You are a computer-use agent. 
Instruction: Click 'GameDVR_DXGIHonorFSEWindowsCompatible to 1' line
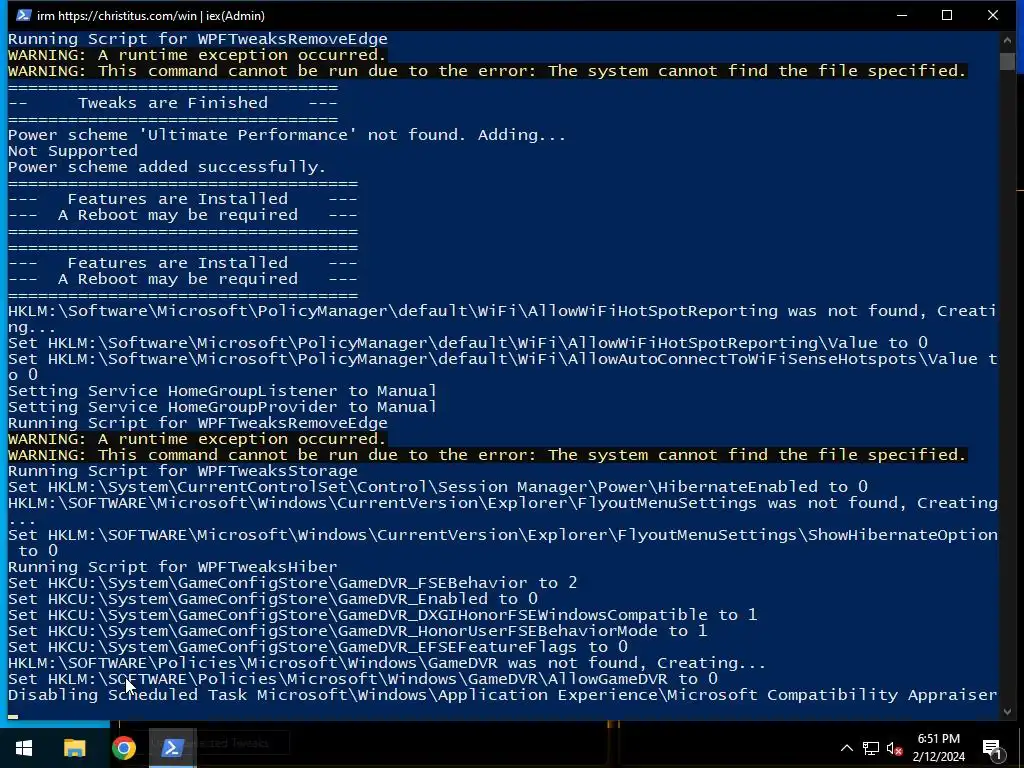[x=382, y=615]
